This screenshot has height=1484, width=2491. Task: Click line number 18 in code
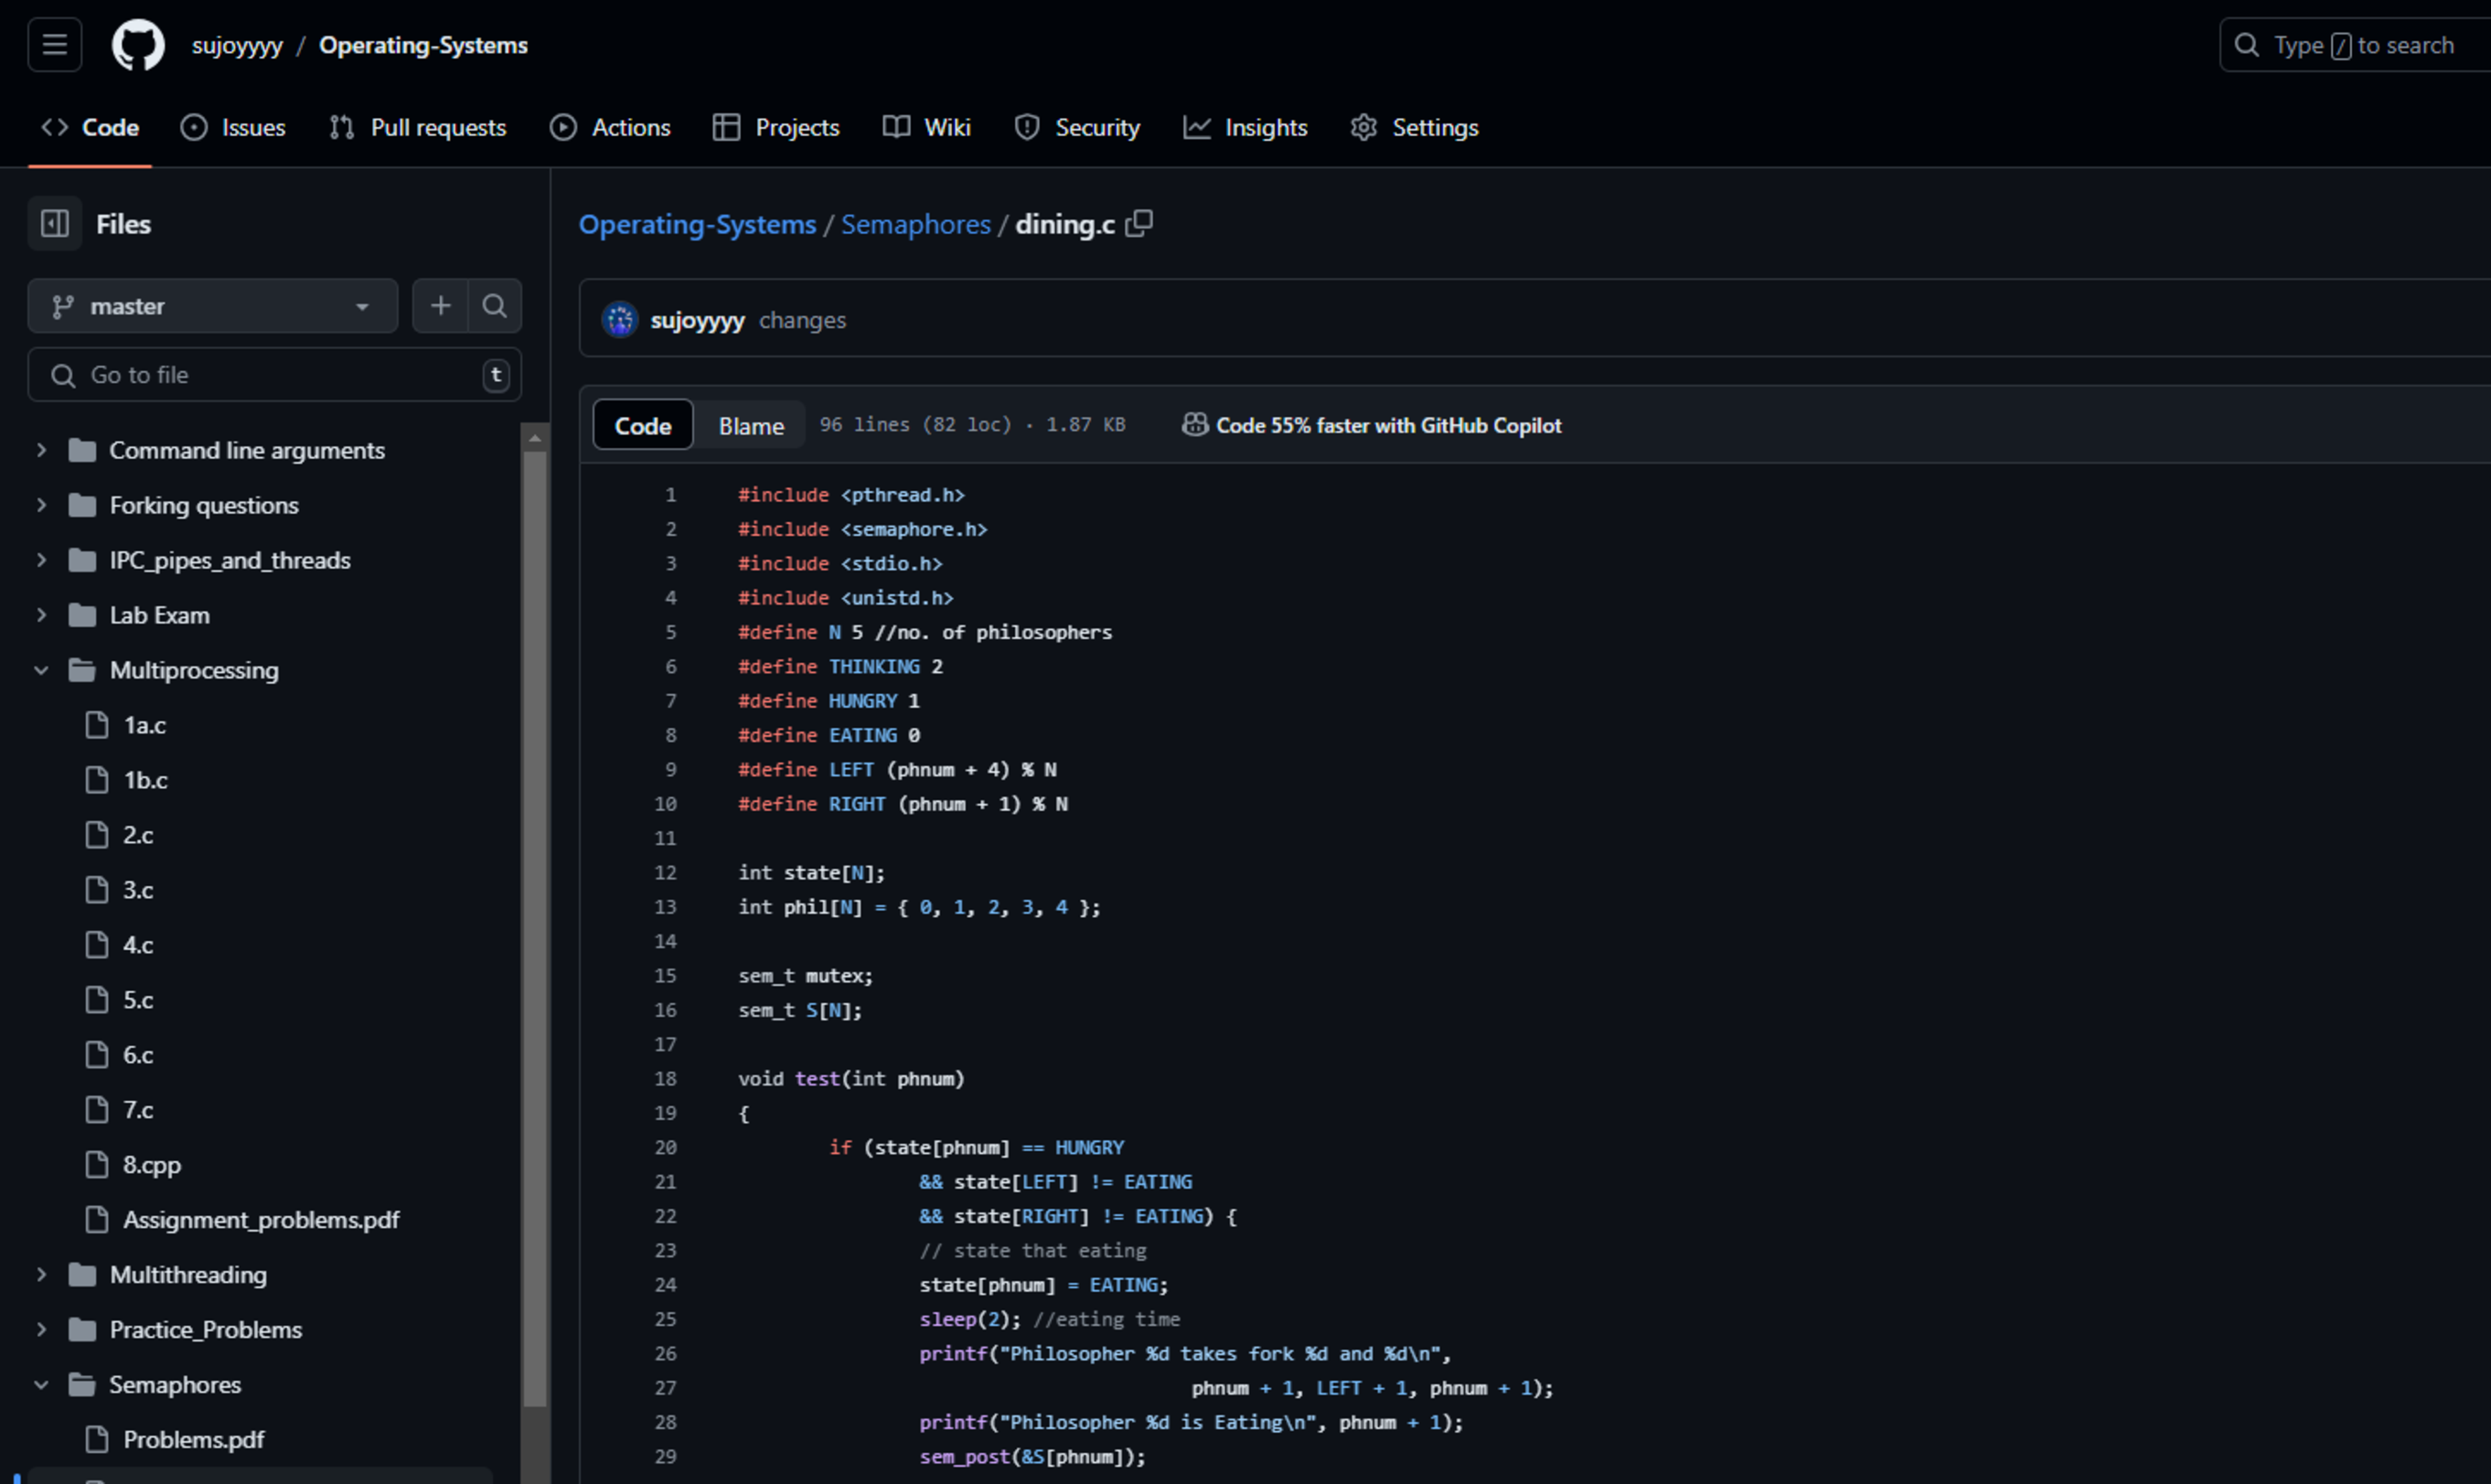point(665,1079)
